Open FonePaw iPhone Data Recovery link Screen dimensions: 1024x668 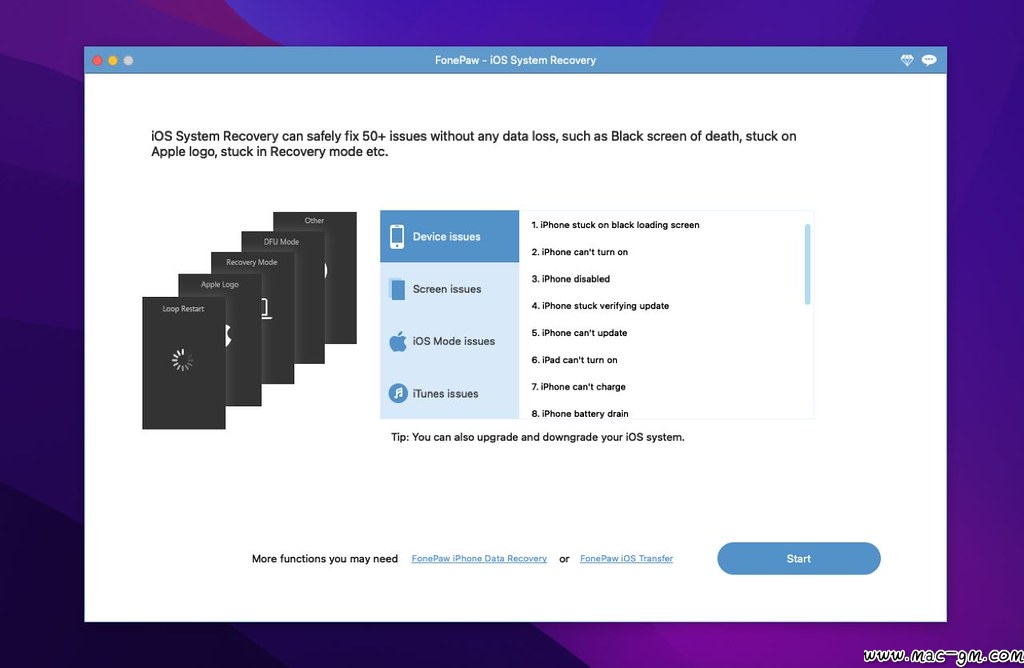[x=479, y=559]
